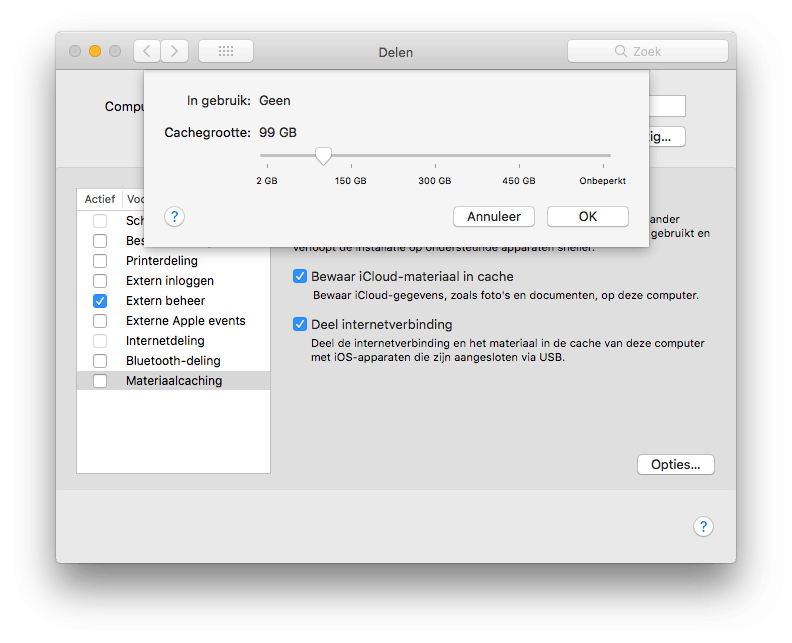Click the magnifying glass search icon
The image size is (792, 643).
click(x=620, y=51)
